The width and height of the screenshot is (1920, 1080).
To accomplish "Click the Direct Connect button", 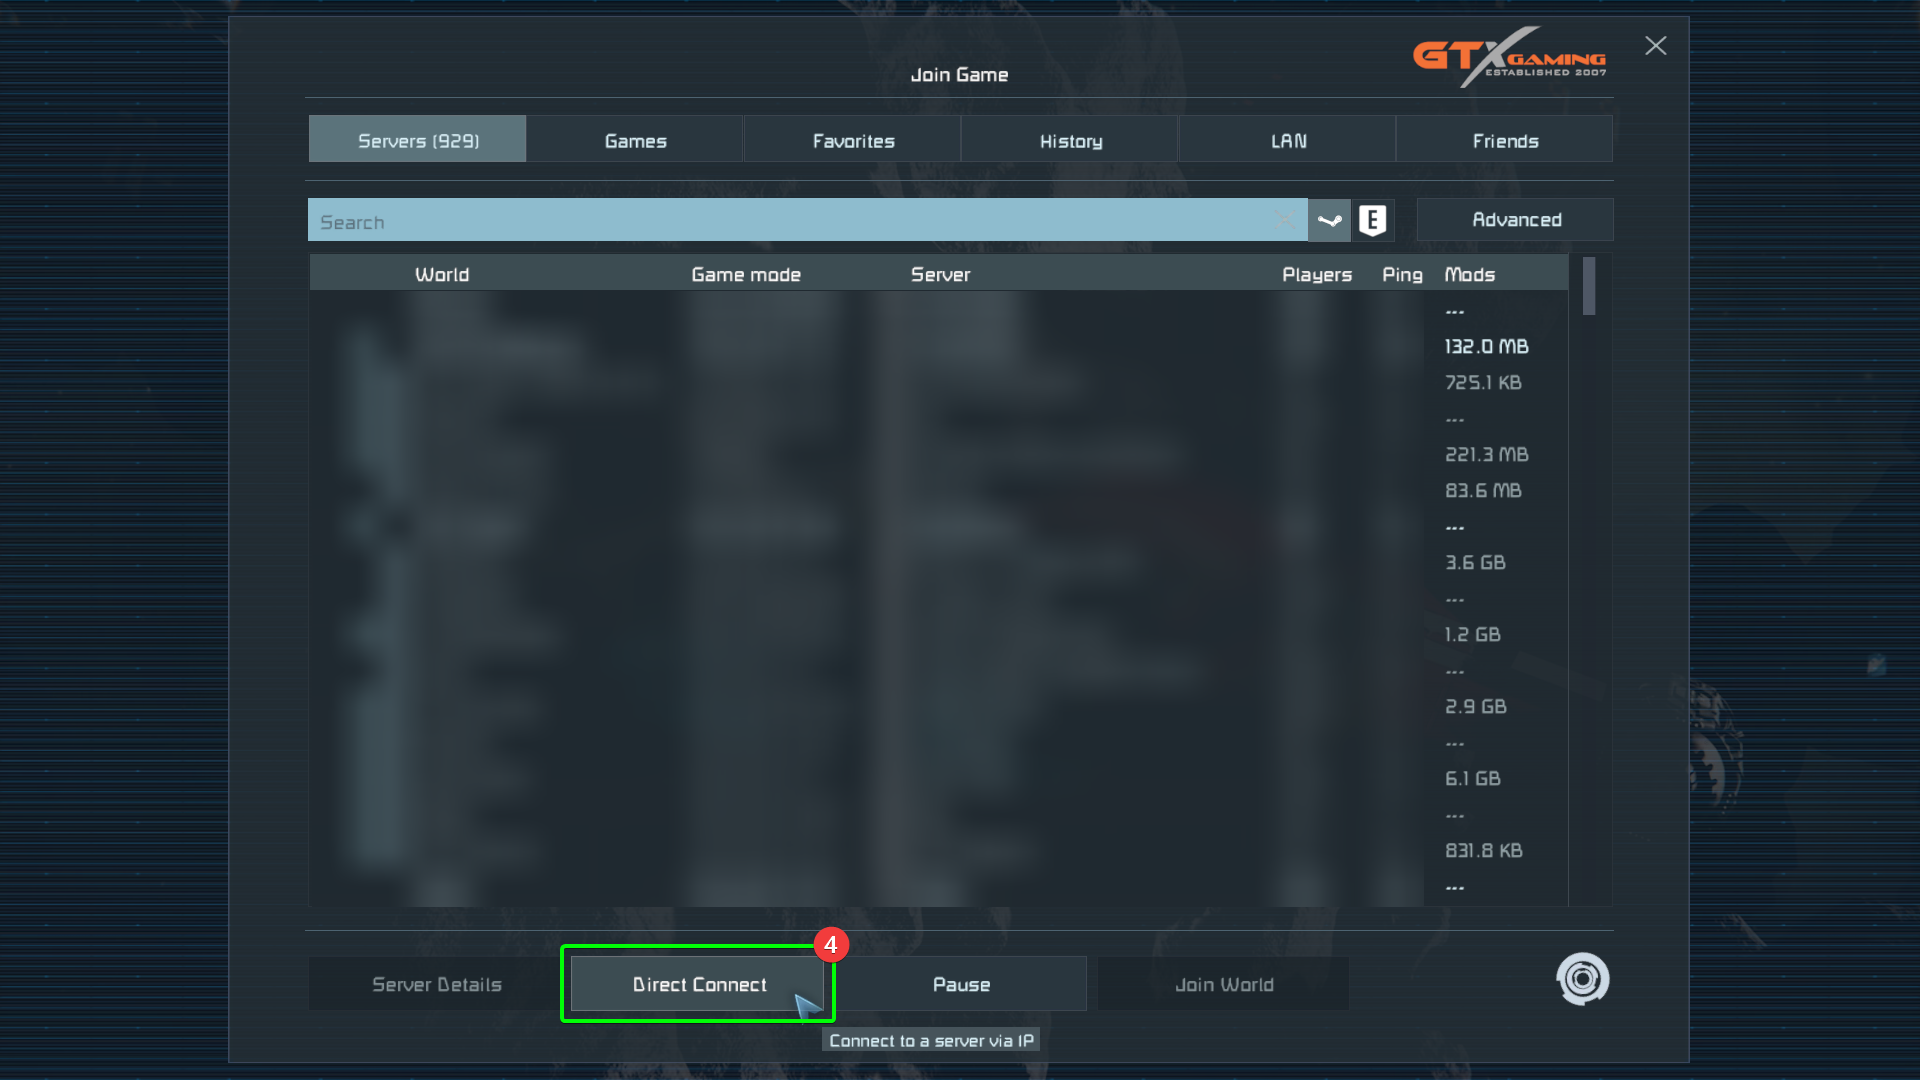I will [698, 984].
